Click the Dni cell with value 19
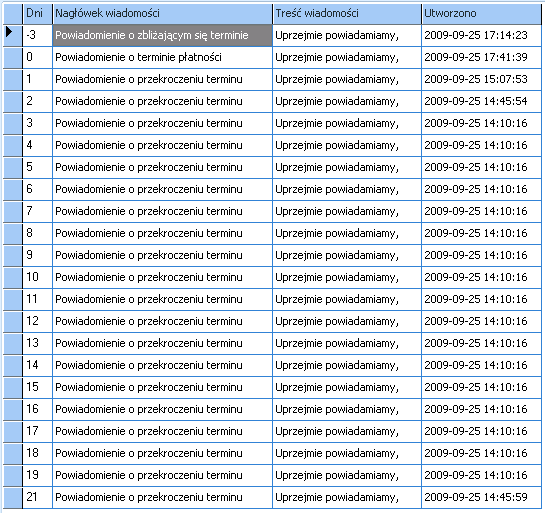The width and height of the screenshot is (545, 513). click(38, 475)
